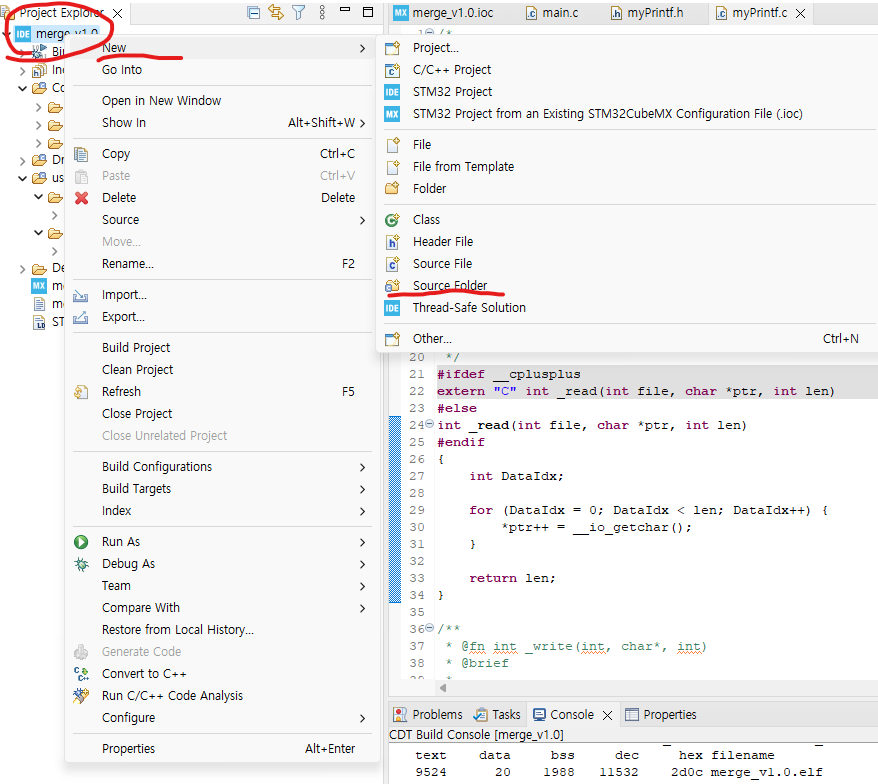This screenshot has width=878, height=784.
Task: Expand Compare With submenu arrow
Action: [x=362, y=609]
